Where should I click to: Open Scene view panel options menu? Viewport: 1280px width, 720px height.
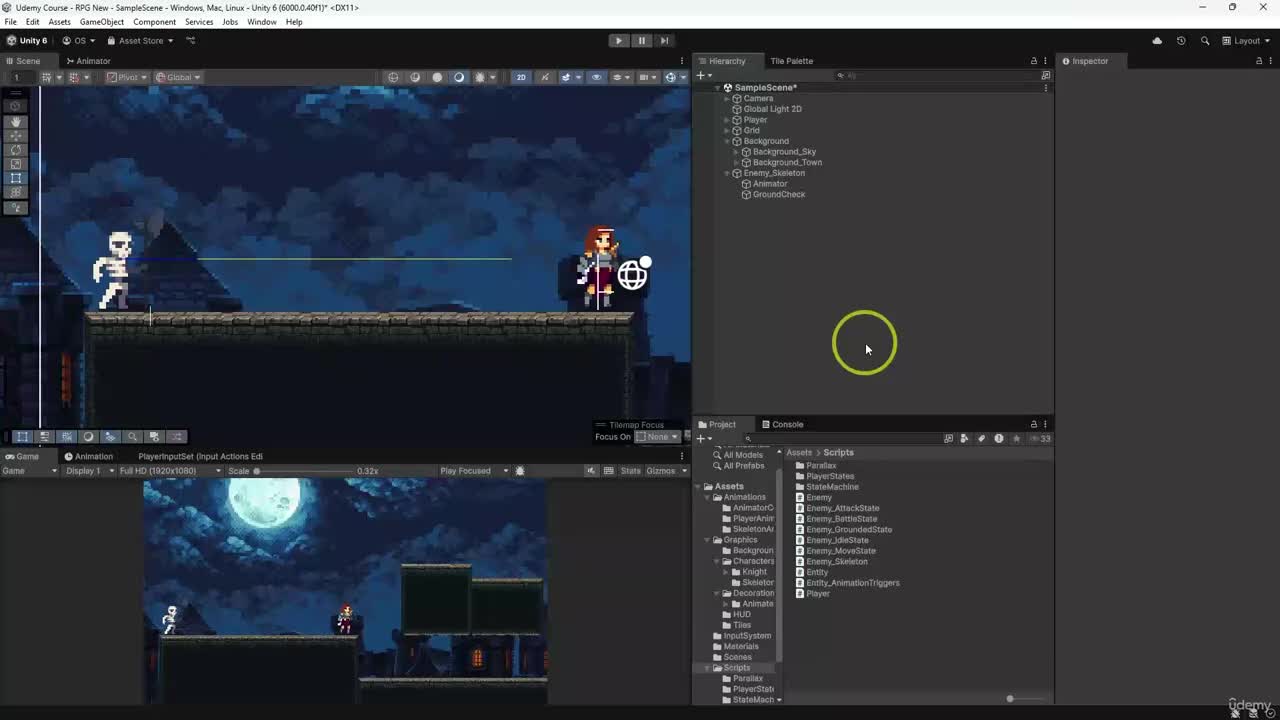[x=682, y=61]
